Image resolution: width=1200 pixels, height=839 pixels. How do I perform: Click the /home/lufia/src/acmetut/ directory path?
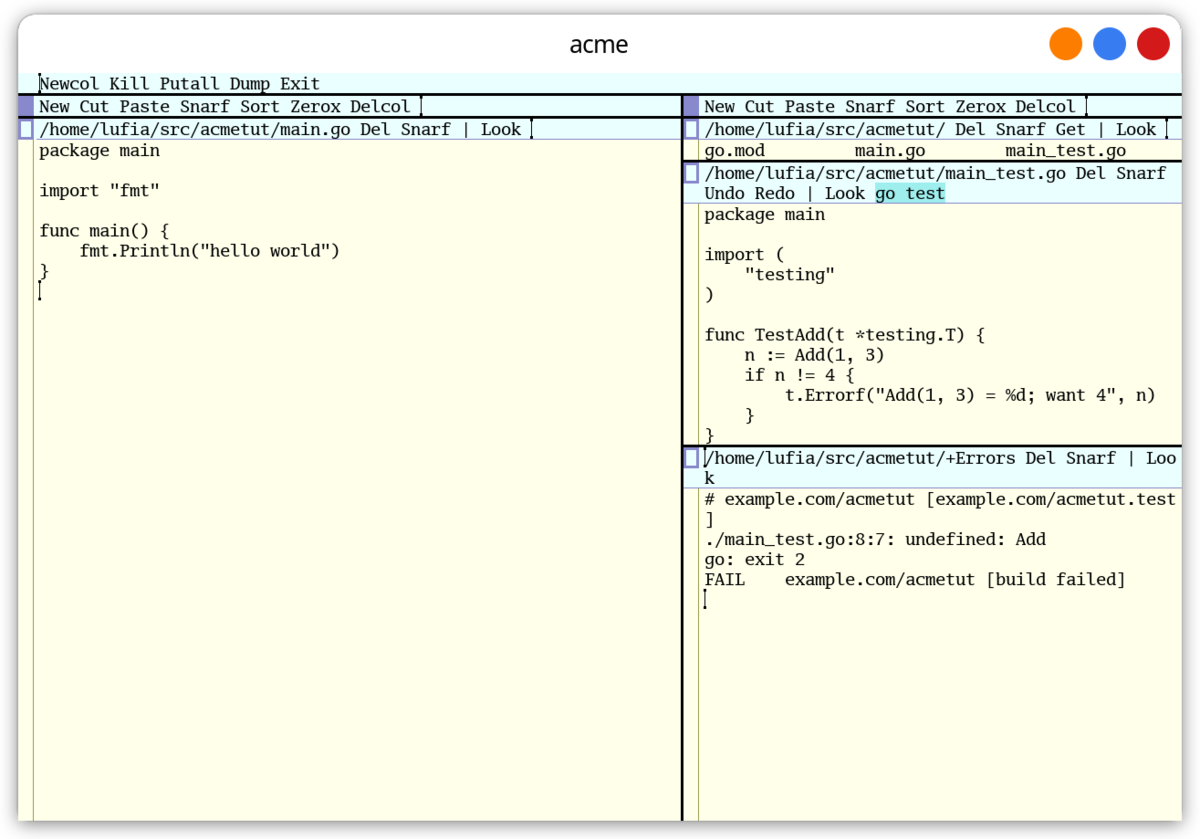[825, 129]
